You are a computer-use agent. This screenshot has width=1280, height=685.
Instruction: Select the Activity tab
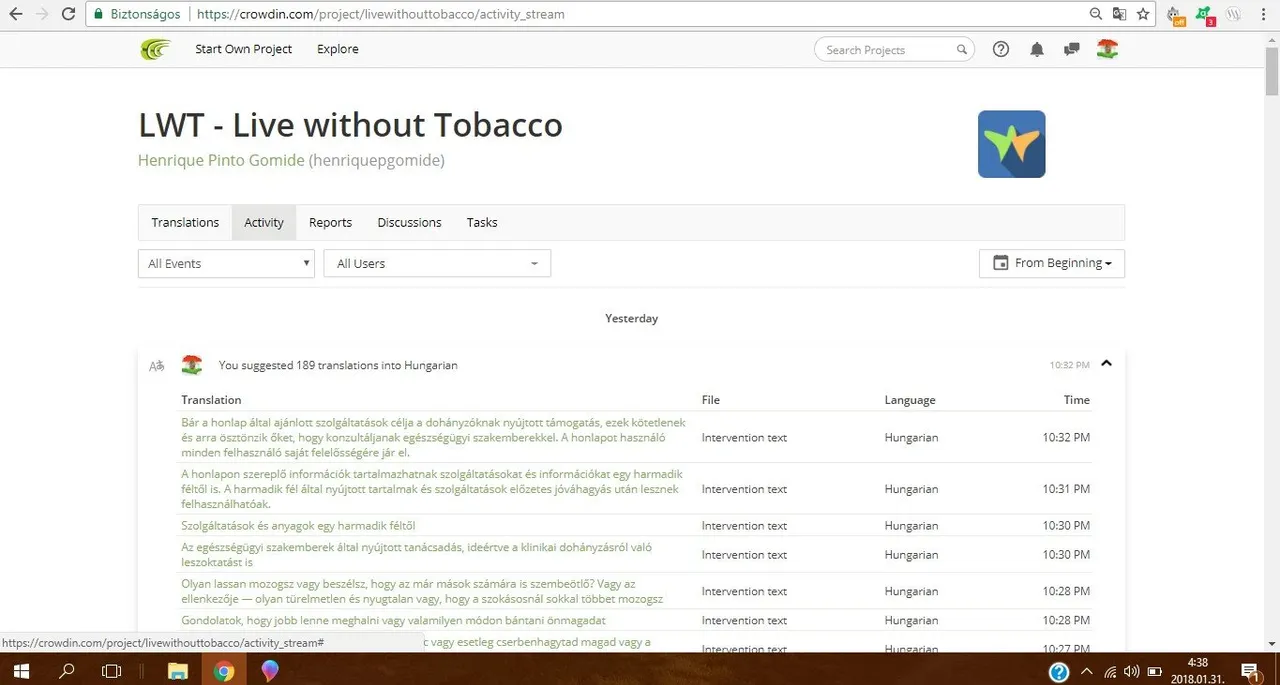264,222
